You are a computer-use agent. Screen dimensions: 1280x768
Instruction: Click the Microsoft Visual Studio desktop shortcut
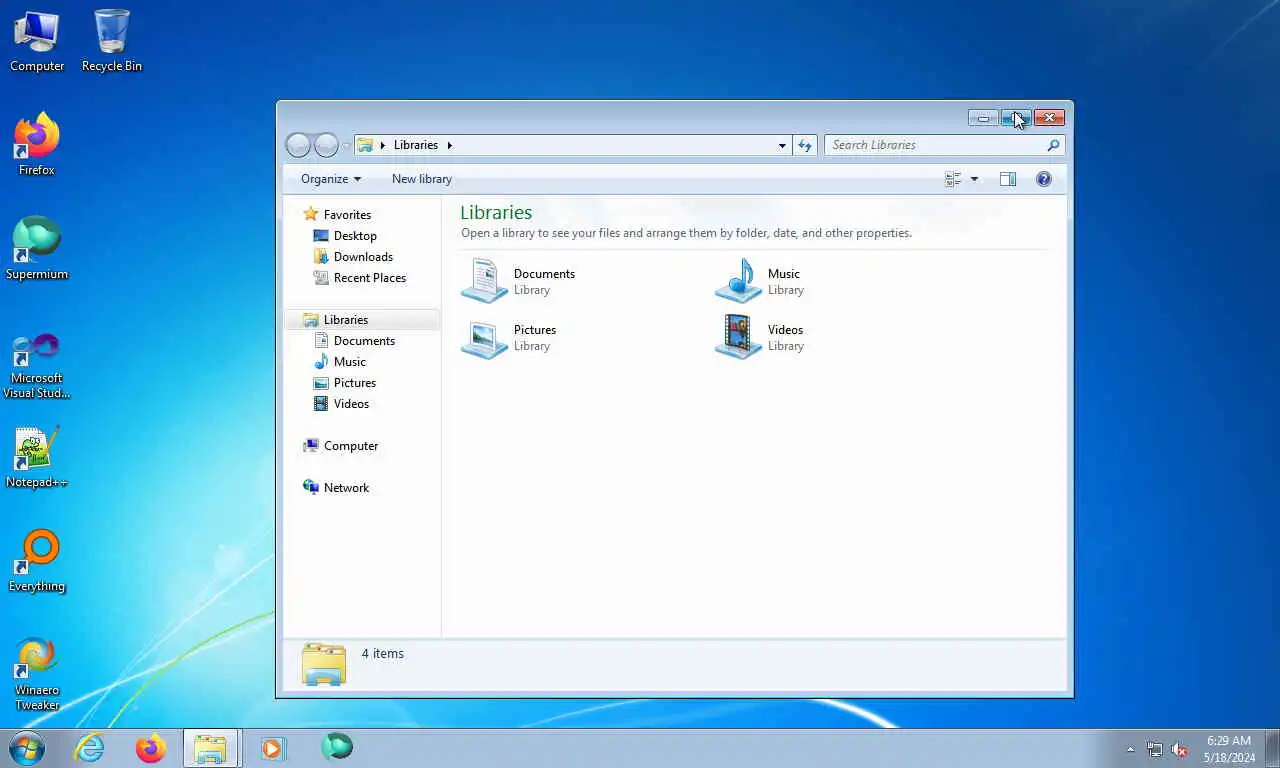[37, 365]
